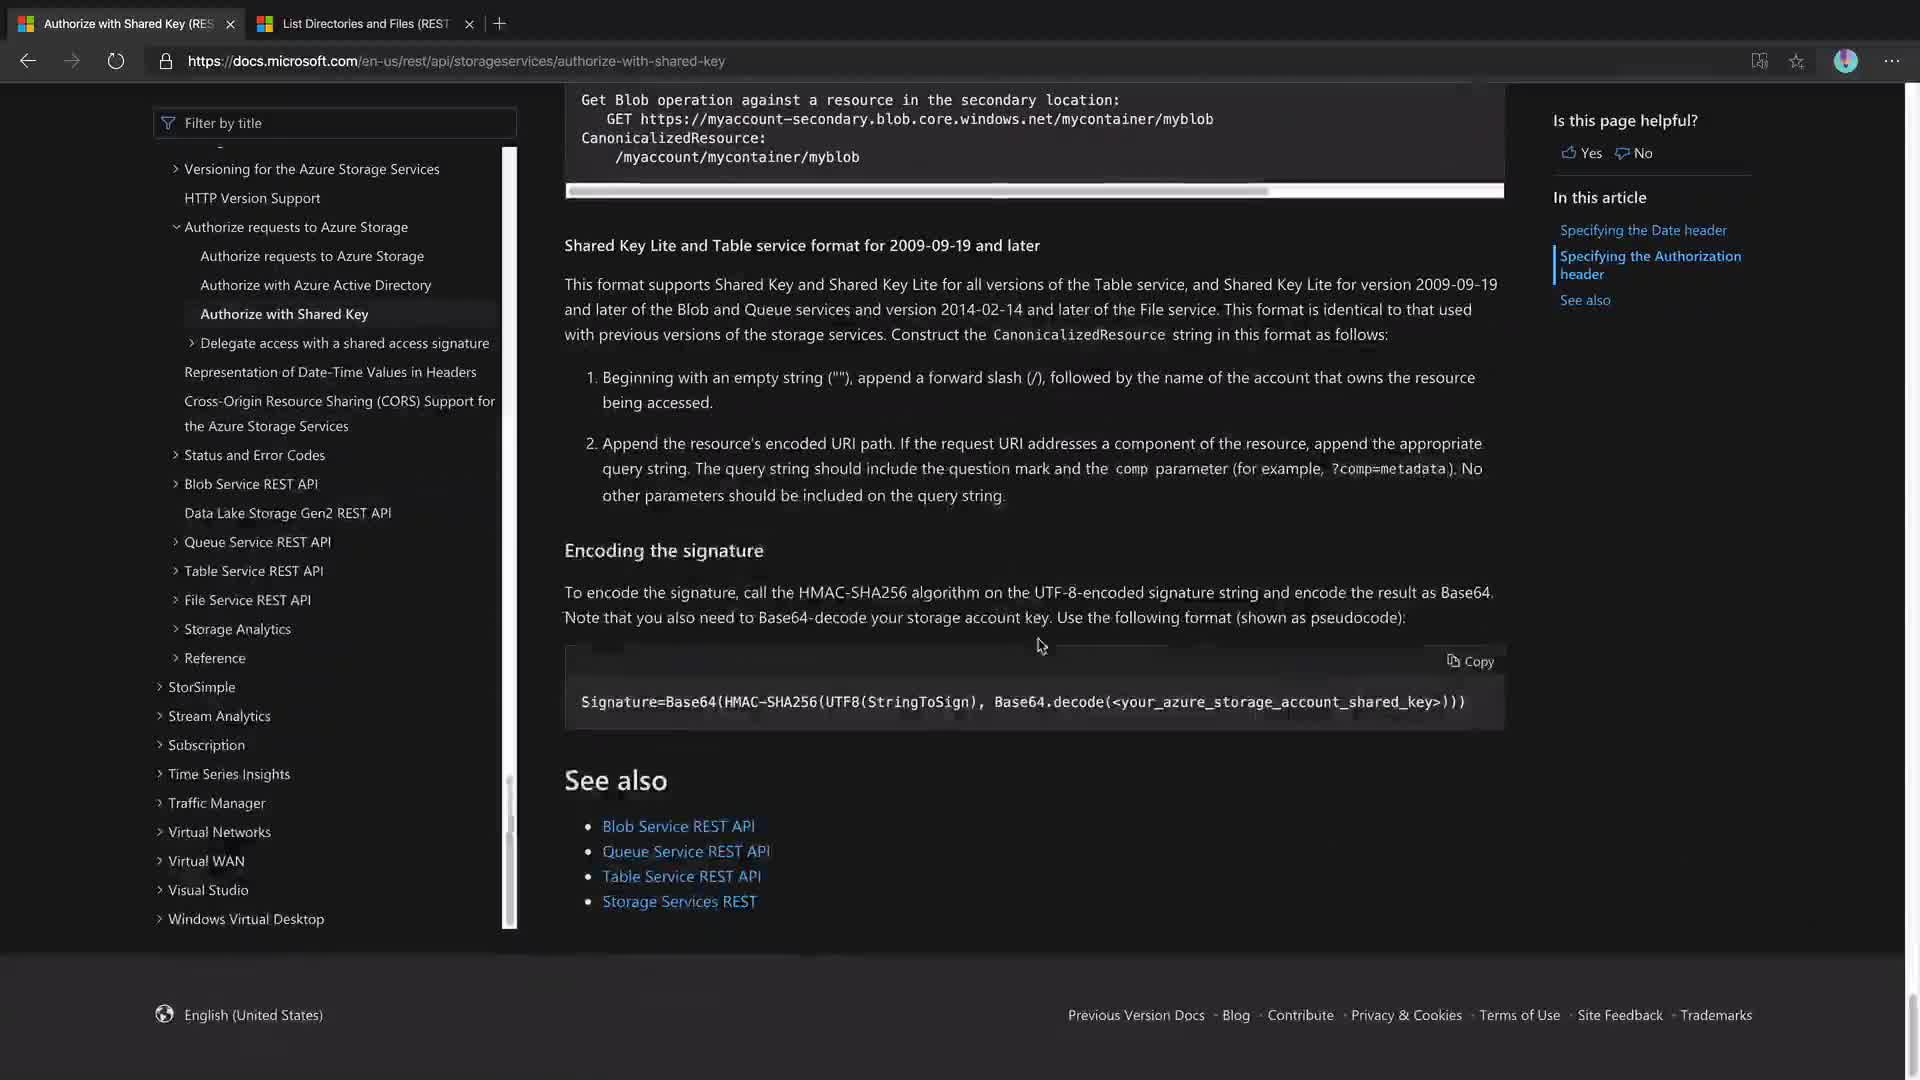Viewport: 1920px width, 1080px height.
Task: Copy the signature code snippet
Action: click(1470, 661)
